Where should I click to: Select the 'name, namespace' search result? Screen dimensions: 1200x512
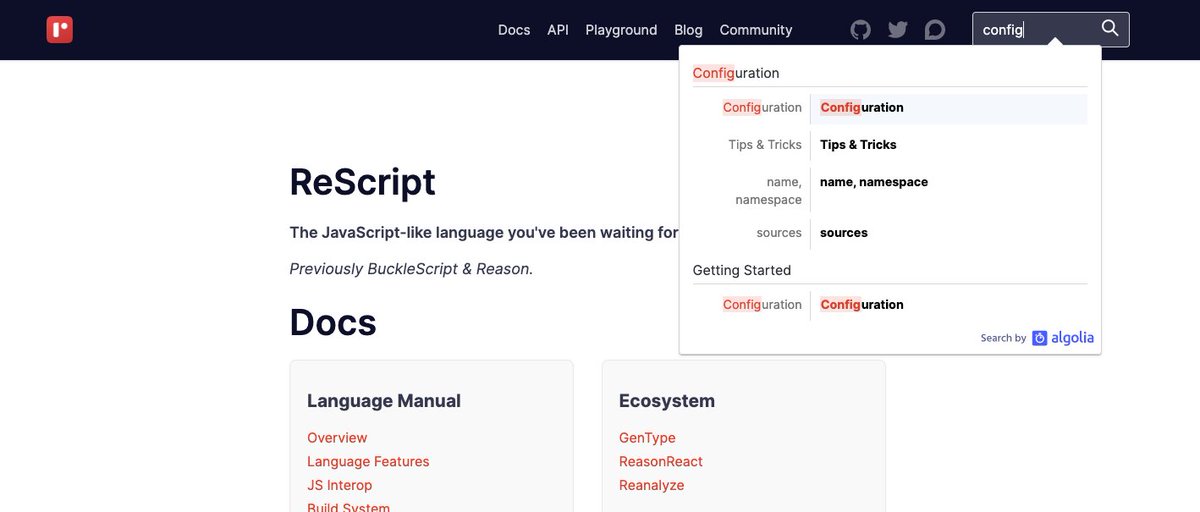(890, 191)
